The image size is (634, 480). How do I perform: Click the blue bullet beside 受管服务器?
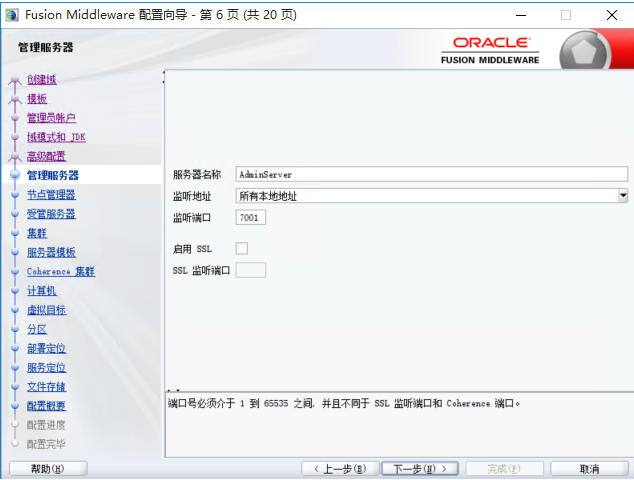coord(15,214)
